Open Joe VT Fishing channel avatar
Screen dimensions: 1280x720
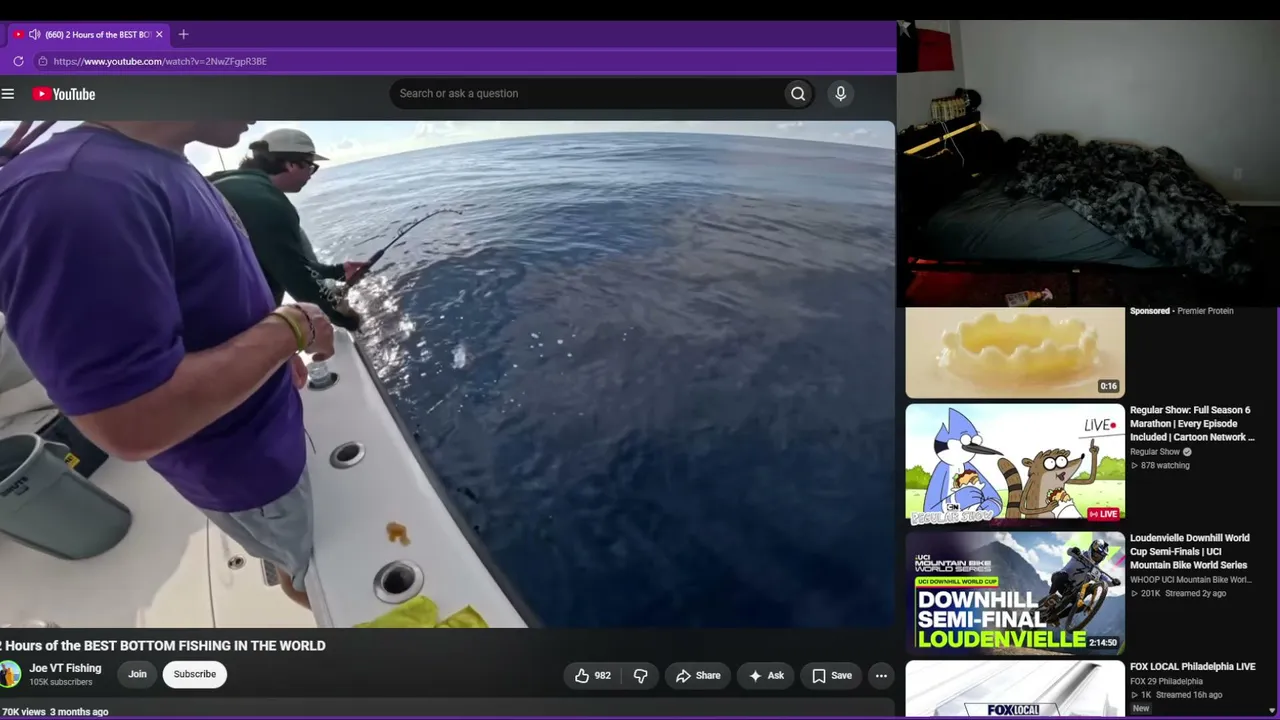click(x=10, y=674)
